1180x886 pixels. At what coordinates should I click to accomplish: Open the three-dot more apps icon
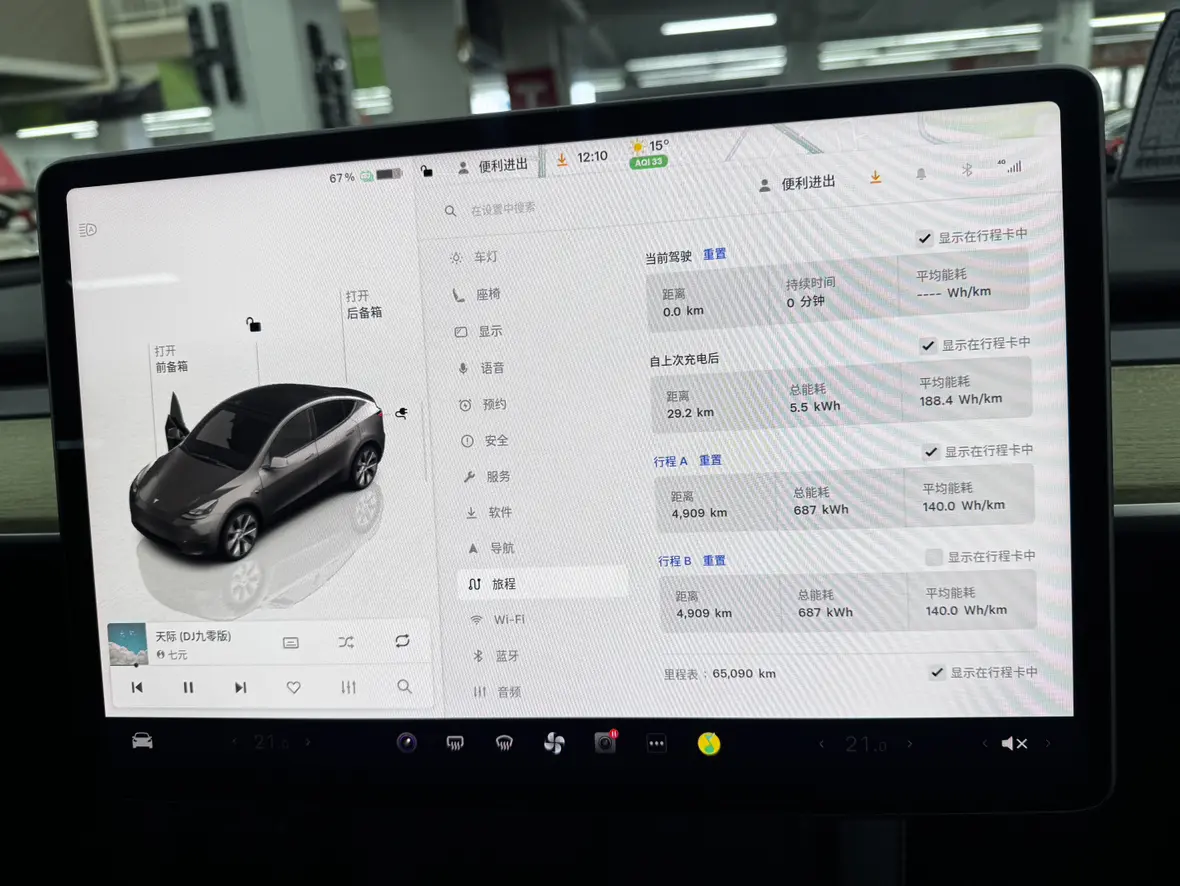click(656, 744)
